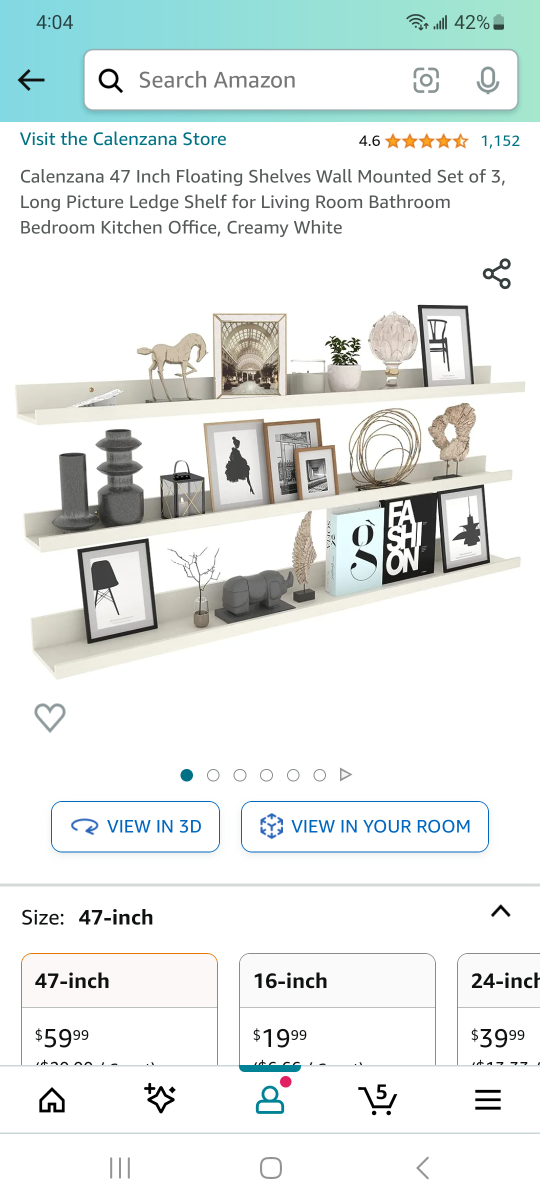The image size is (540, 1200).
Task: Share this product via share icon
Action: tap(497, 274)
